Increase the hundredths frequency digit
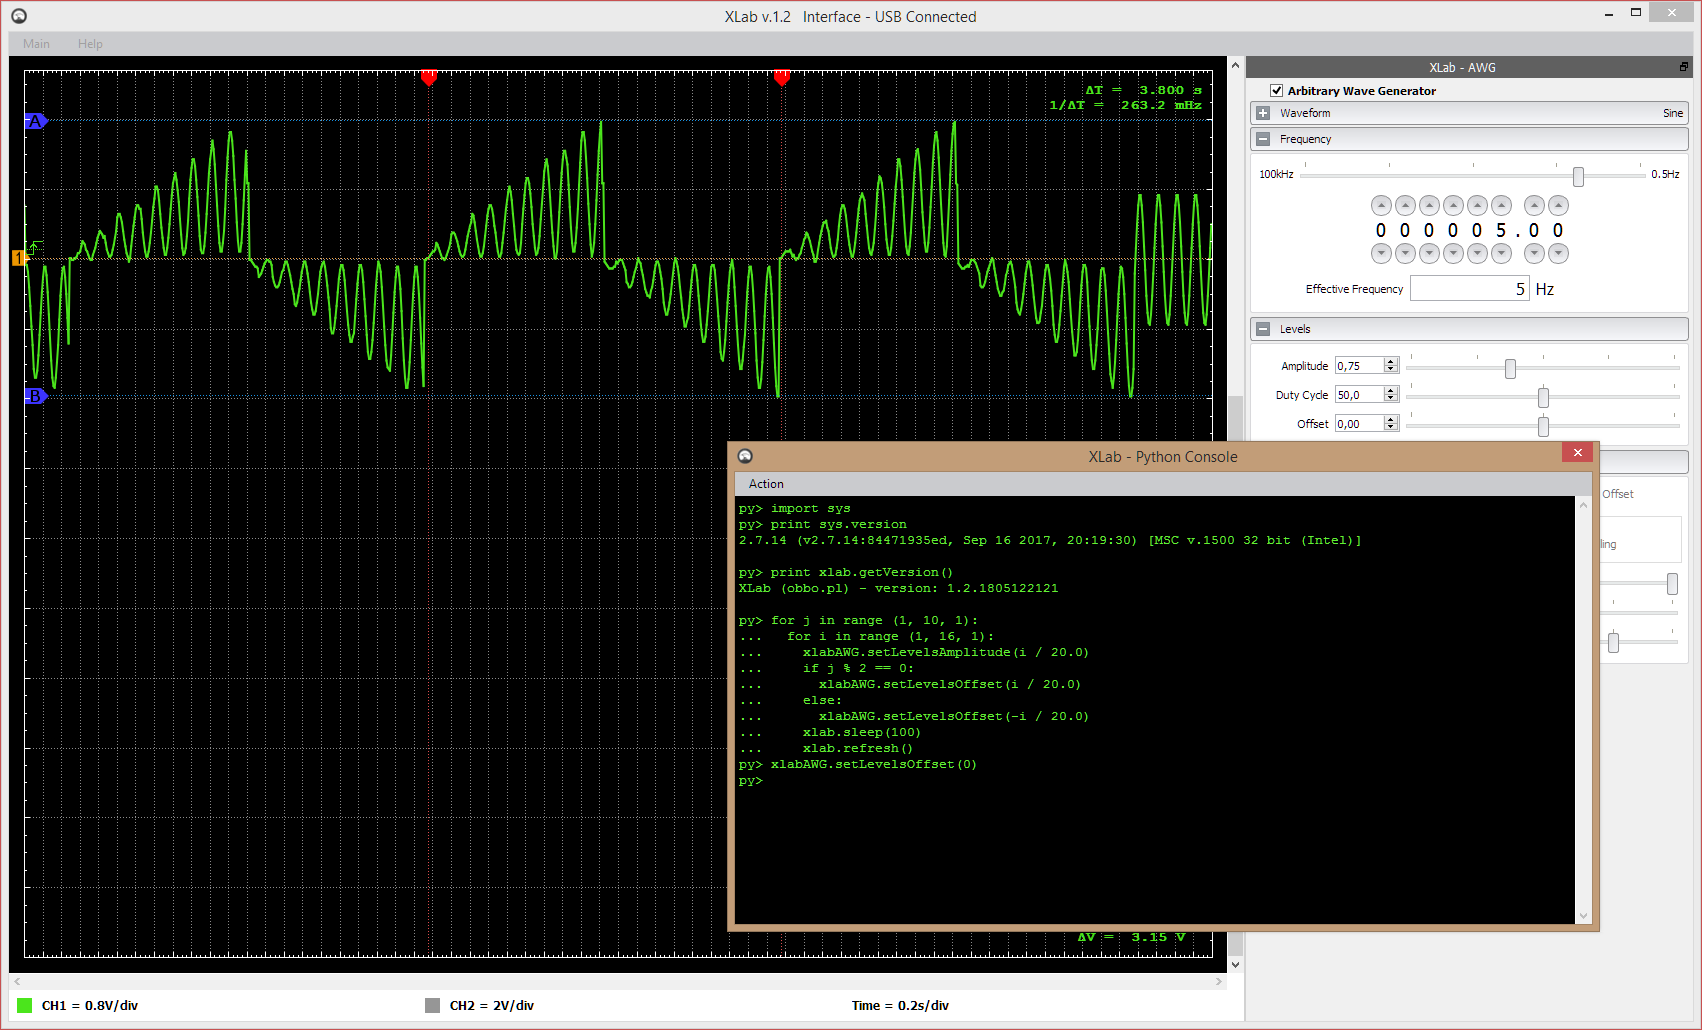The width and height of the screenshot is (1702, 1030). coord(1558,206)
